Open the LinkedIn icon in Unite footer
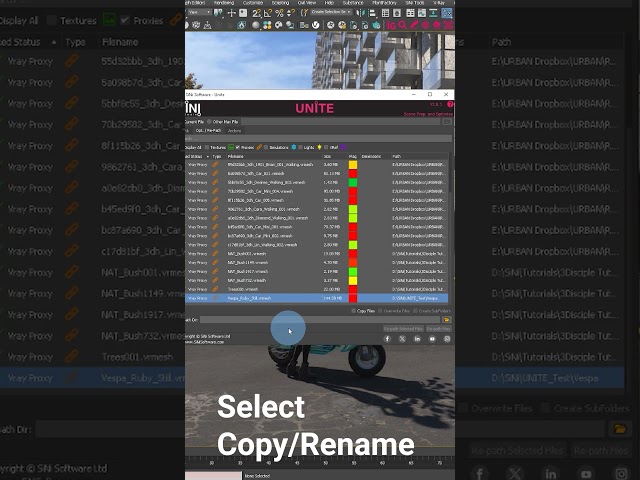 (x=417, y=339)
